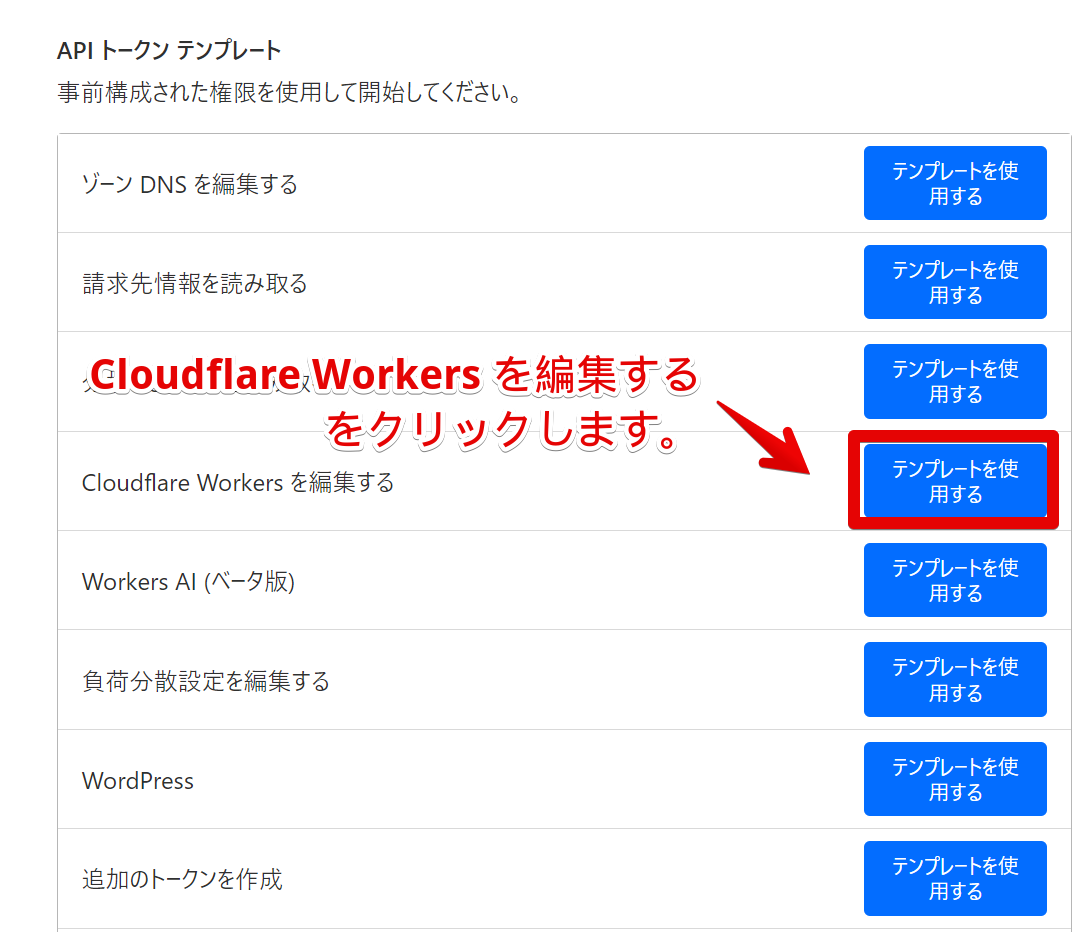Use the WordPress token template
1076x932 pixels.
pyautogui.click(x=954, y=779)
